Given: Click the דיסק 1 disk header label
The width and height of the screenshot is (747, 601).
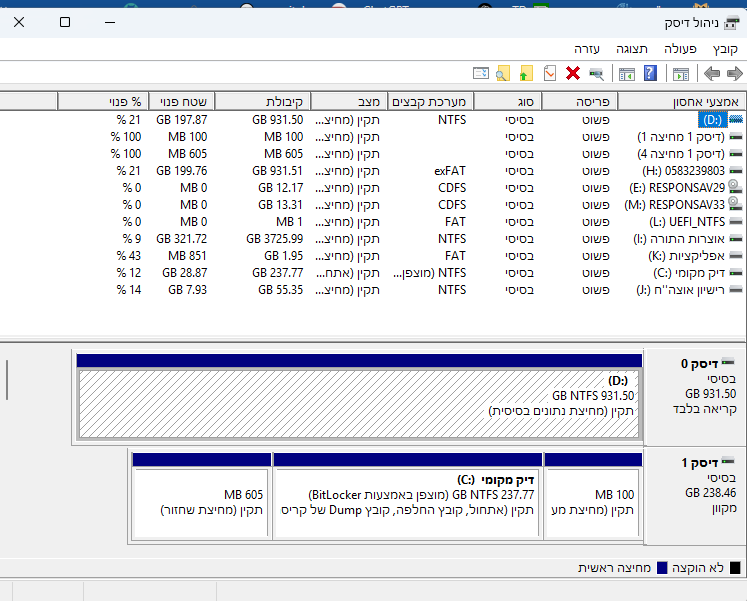Looking at the screenshot, I should (699, 462).
